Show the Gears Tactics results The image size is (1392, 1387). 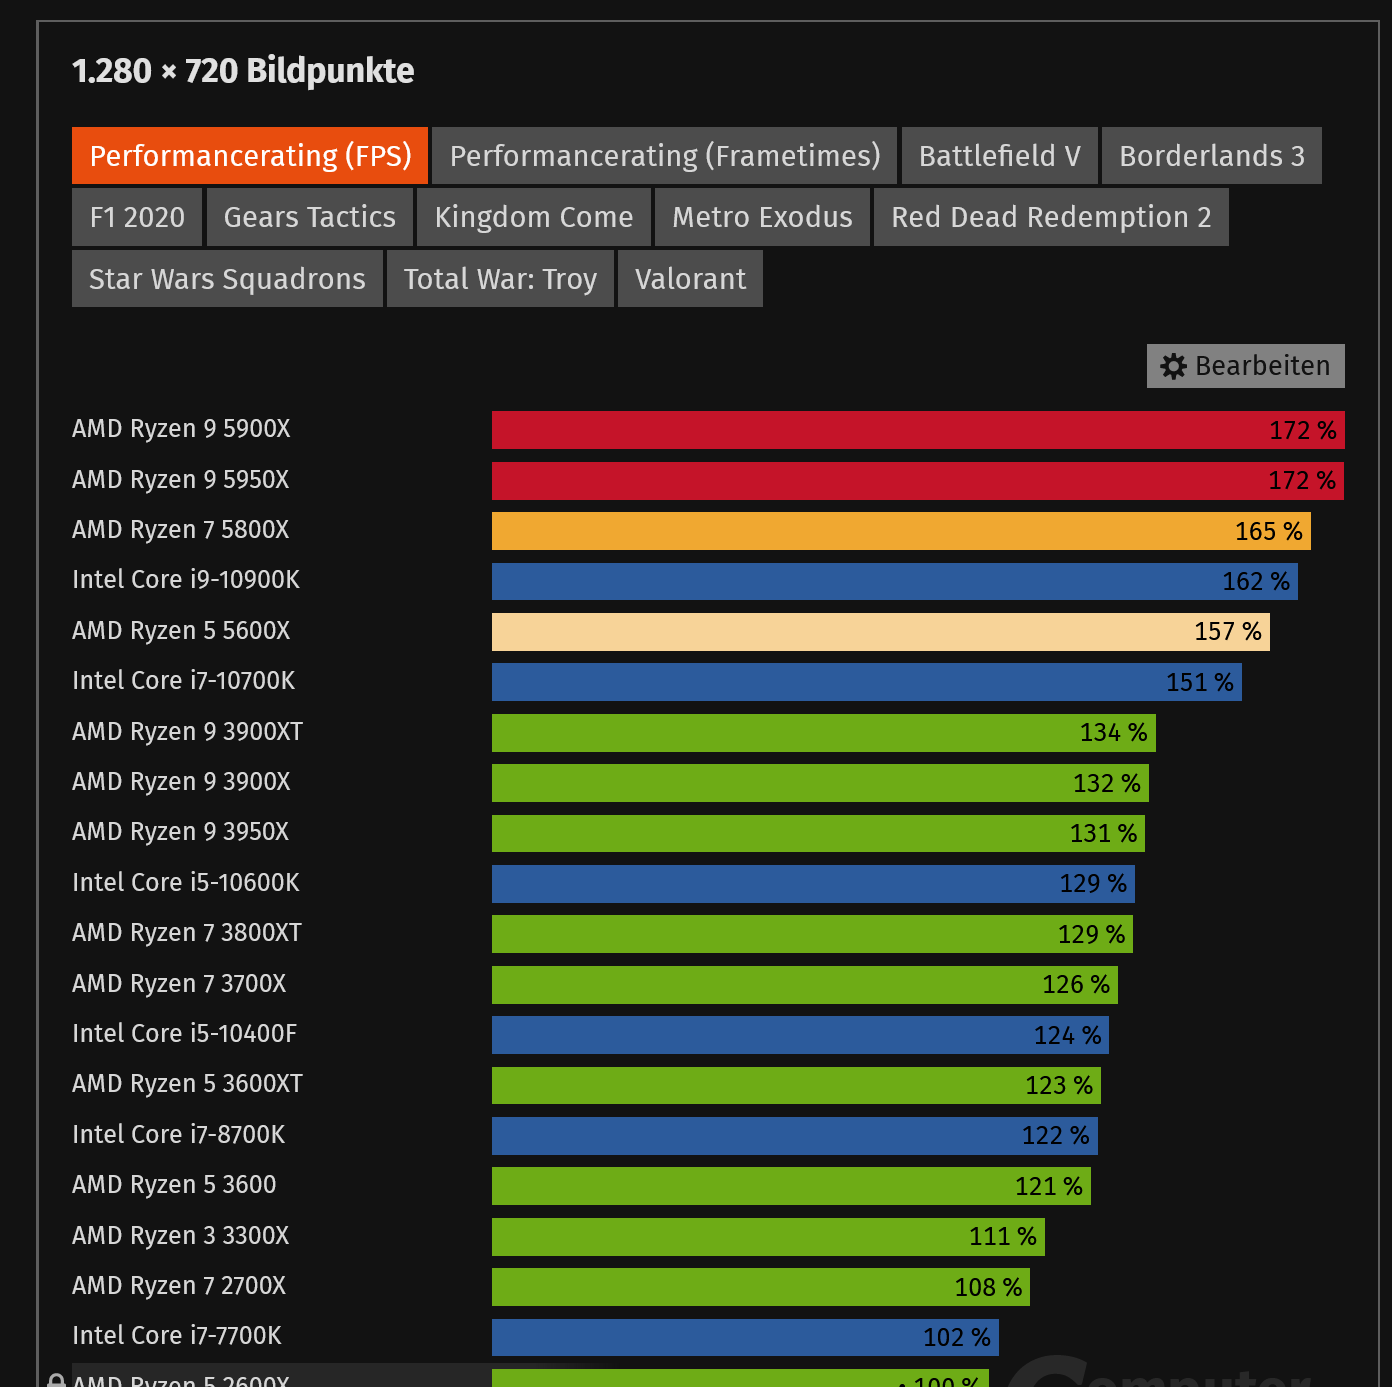point(310,217)
